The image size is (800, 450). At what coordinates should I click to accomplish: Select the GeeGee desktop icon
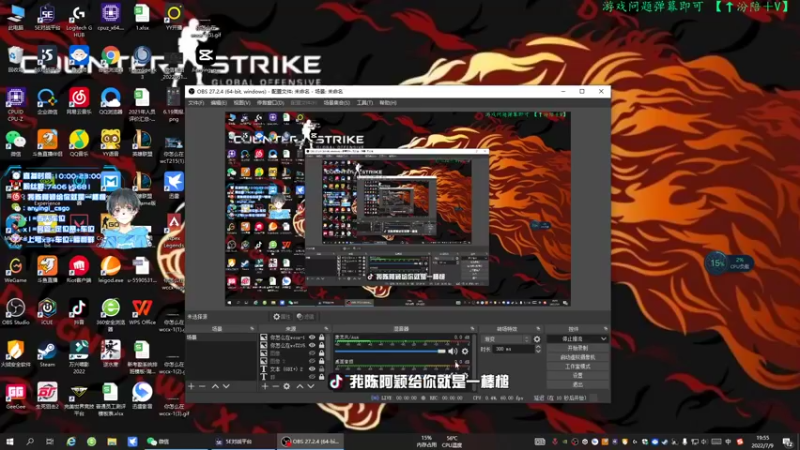point(15,396)
